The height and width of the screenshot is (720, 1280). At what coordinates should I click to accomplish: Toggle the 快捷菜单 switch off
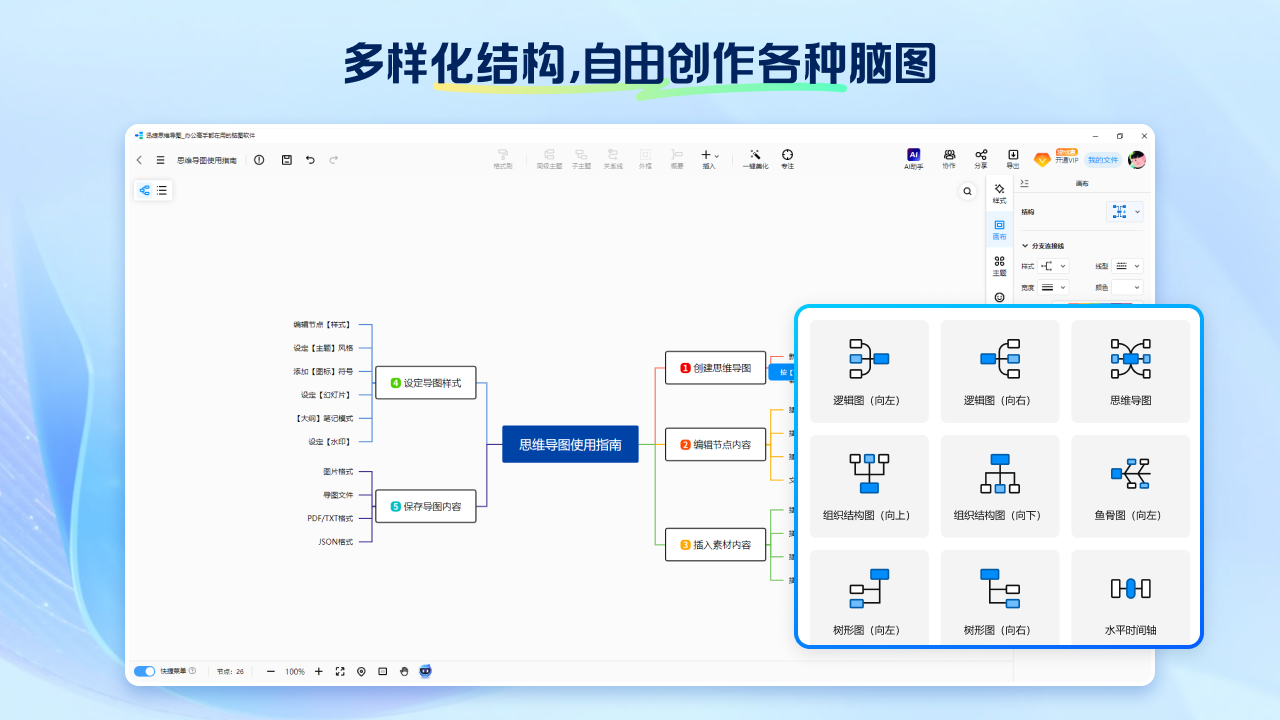[x=144, y=671]
